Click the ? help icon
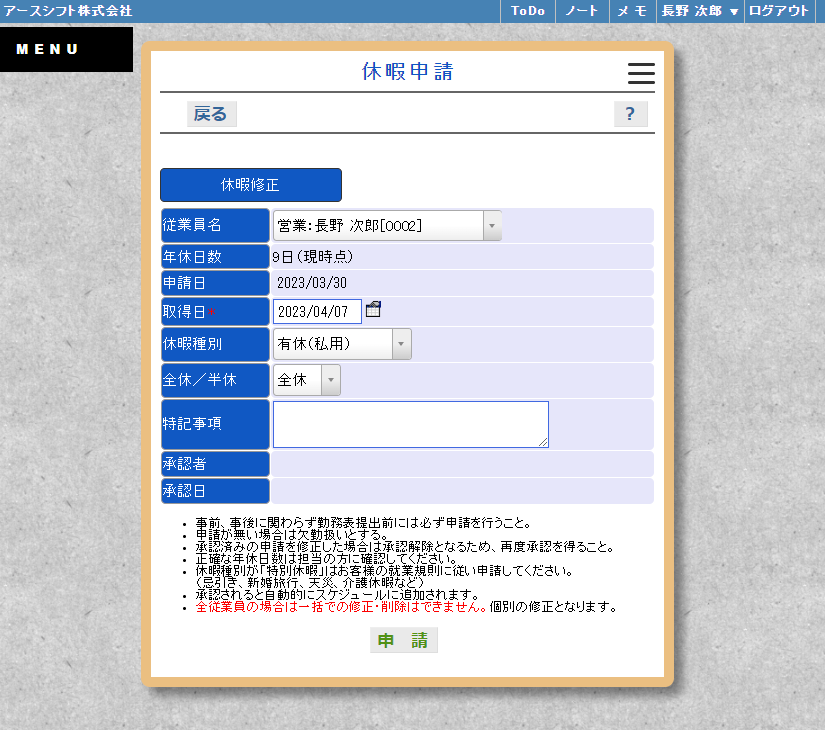 tap(630, 114)
